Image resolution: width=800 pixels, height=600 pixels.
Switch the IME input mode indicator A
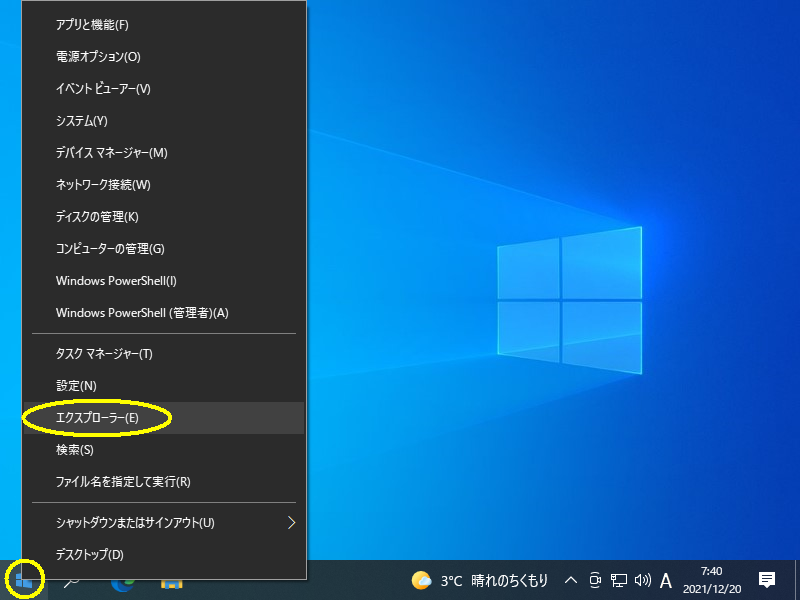[x=666, y=580]
